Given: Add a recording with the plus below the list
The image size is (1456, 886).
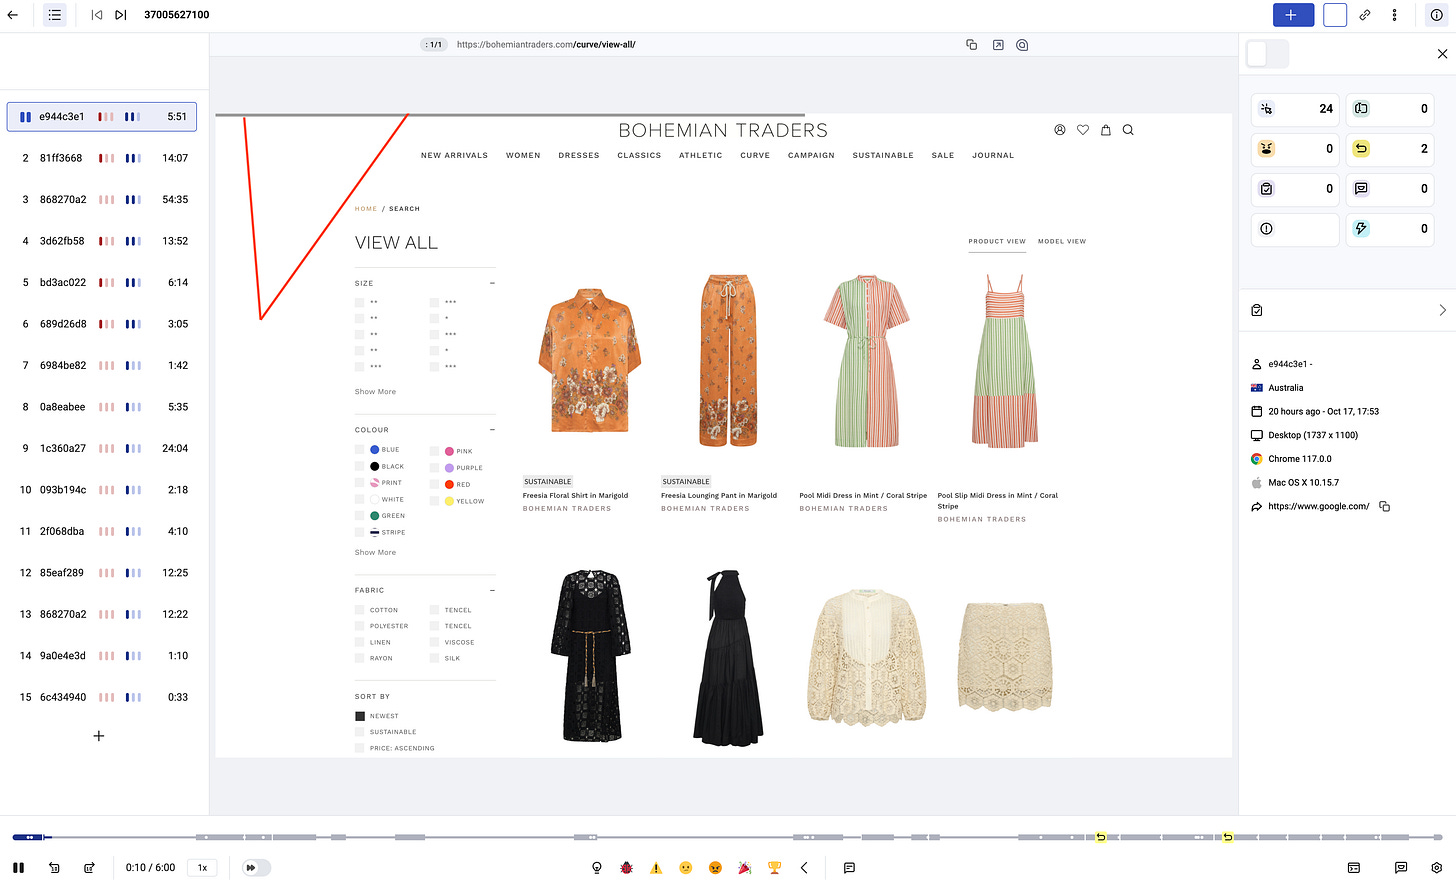Looking at the screenshot, I should tap(99, 736).
